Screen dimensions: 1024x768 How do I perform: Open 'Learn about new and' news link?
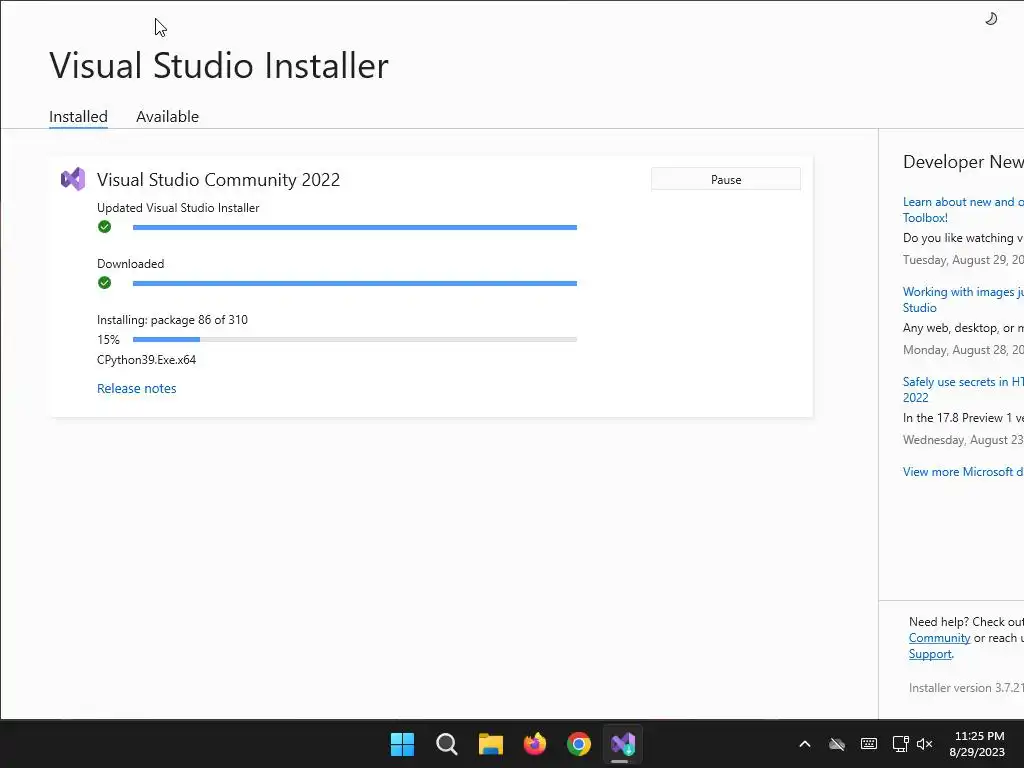pos(963,210)
